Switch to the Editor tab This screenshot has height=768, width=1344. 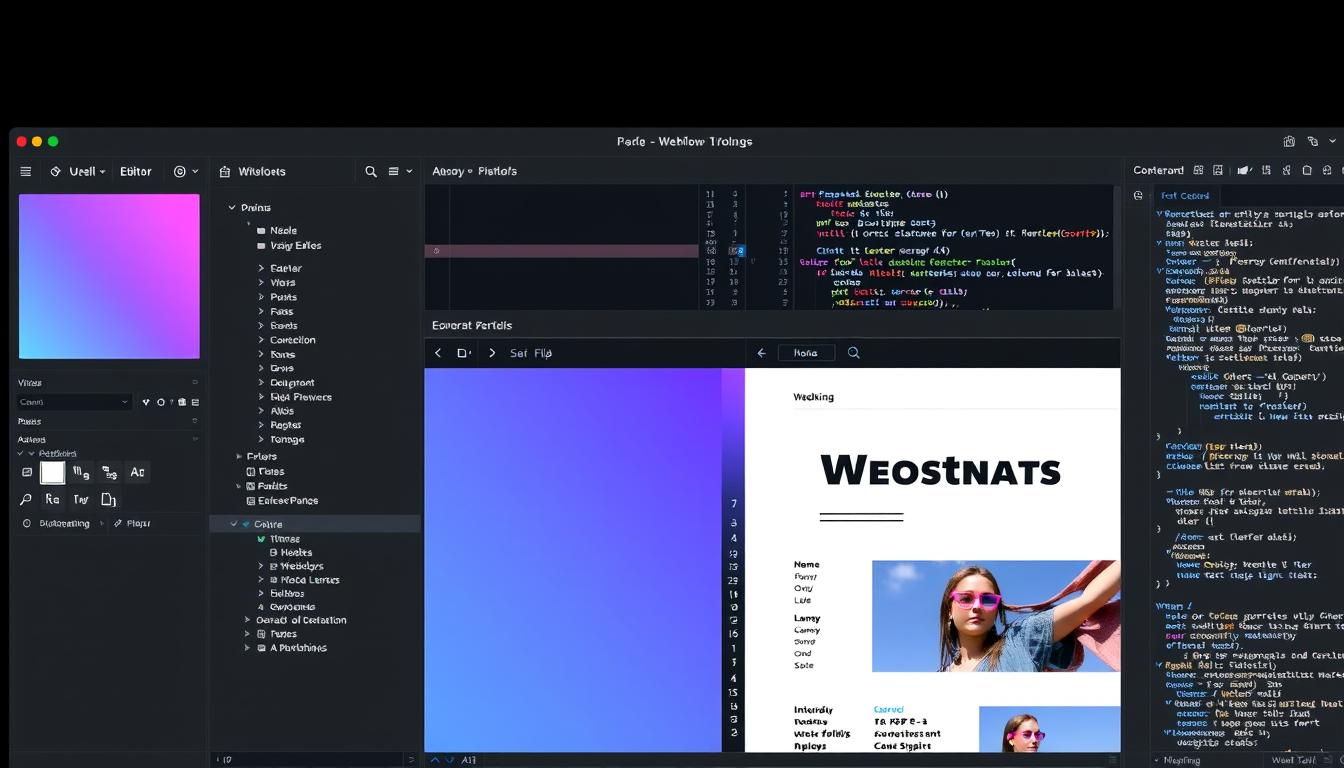[x=136, y=172]
